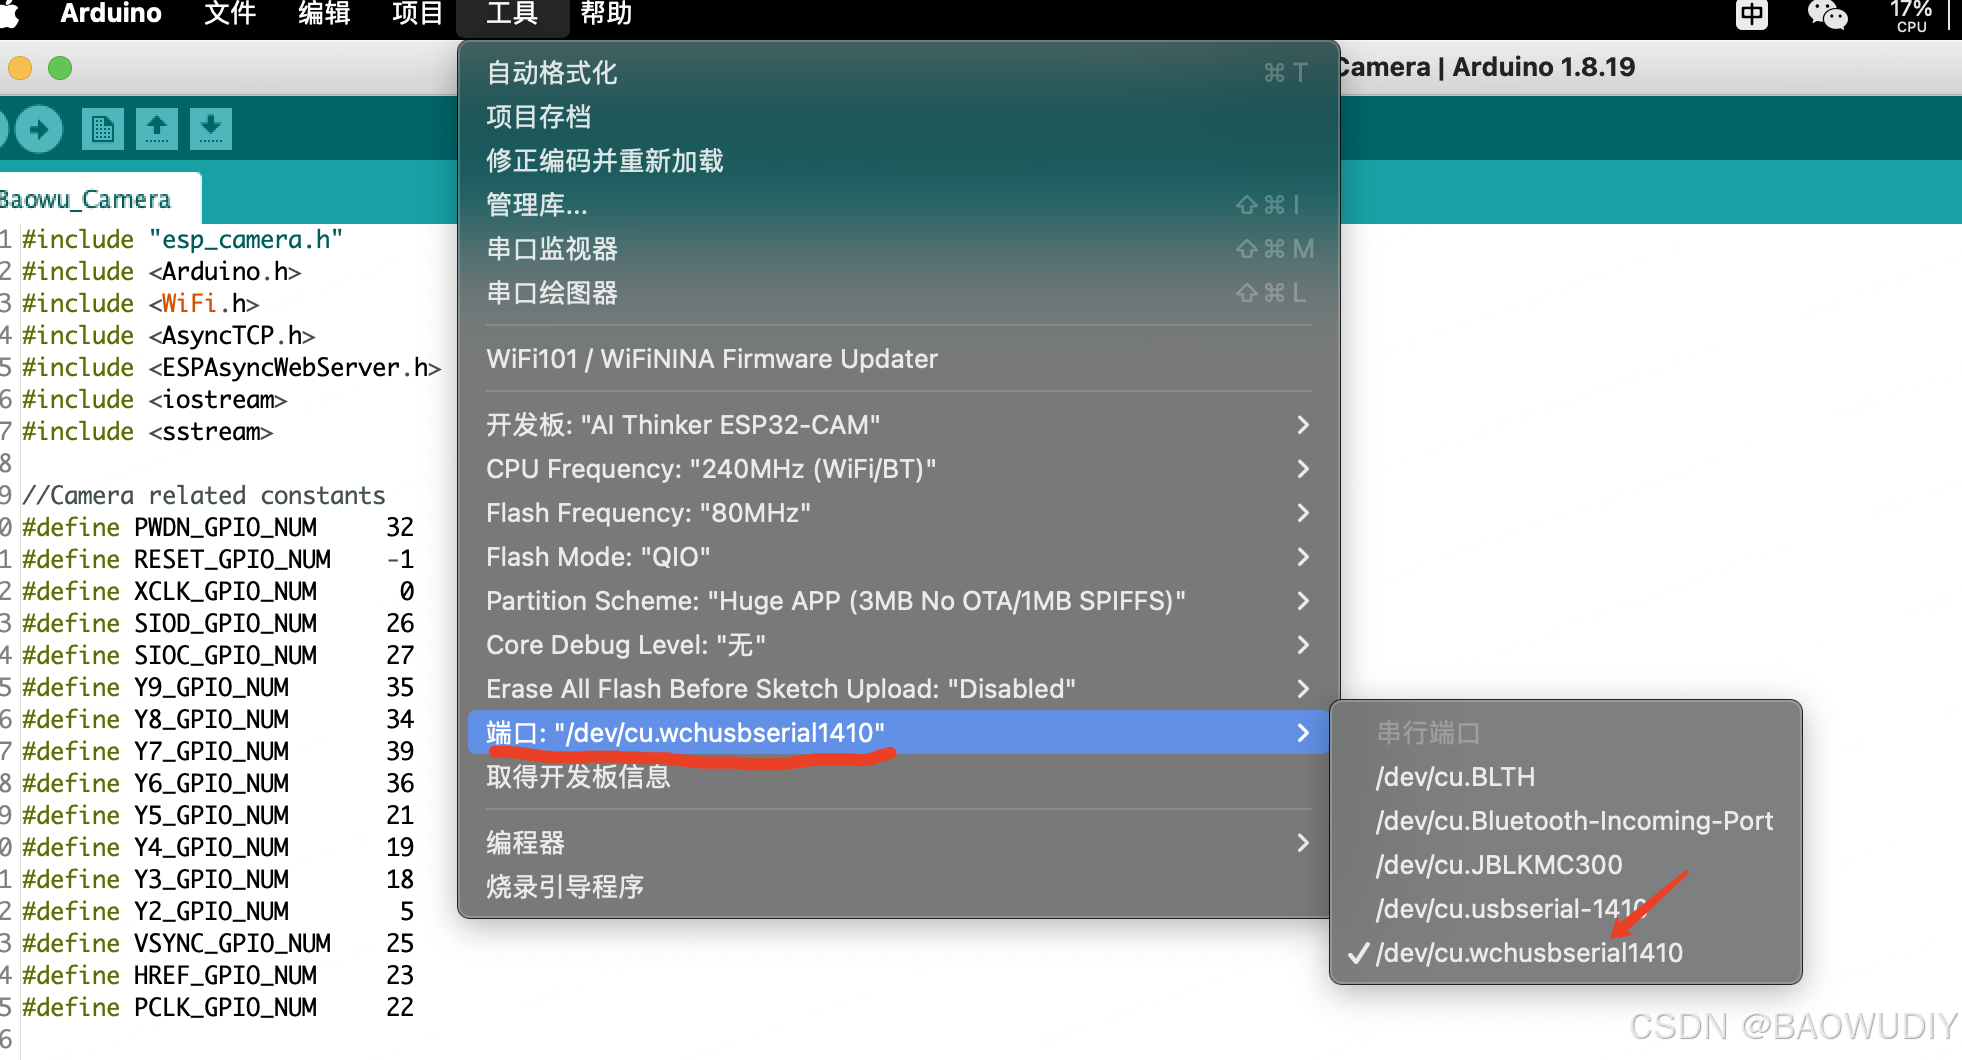Open the 文件 menu
This screenshot has width=1962, height=1060.
click(x=228, y=15)
